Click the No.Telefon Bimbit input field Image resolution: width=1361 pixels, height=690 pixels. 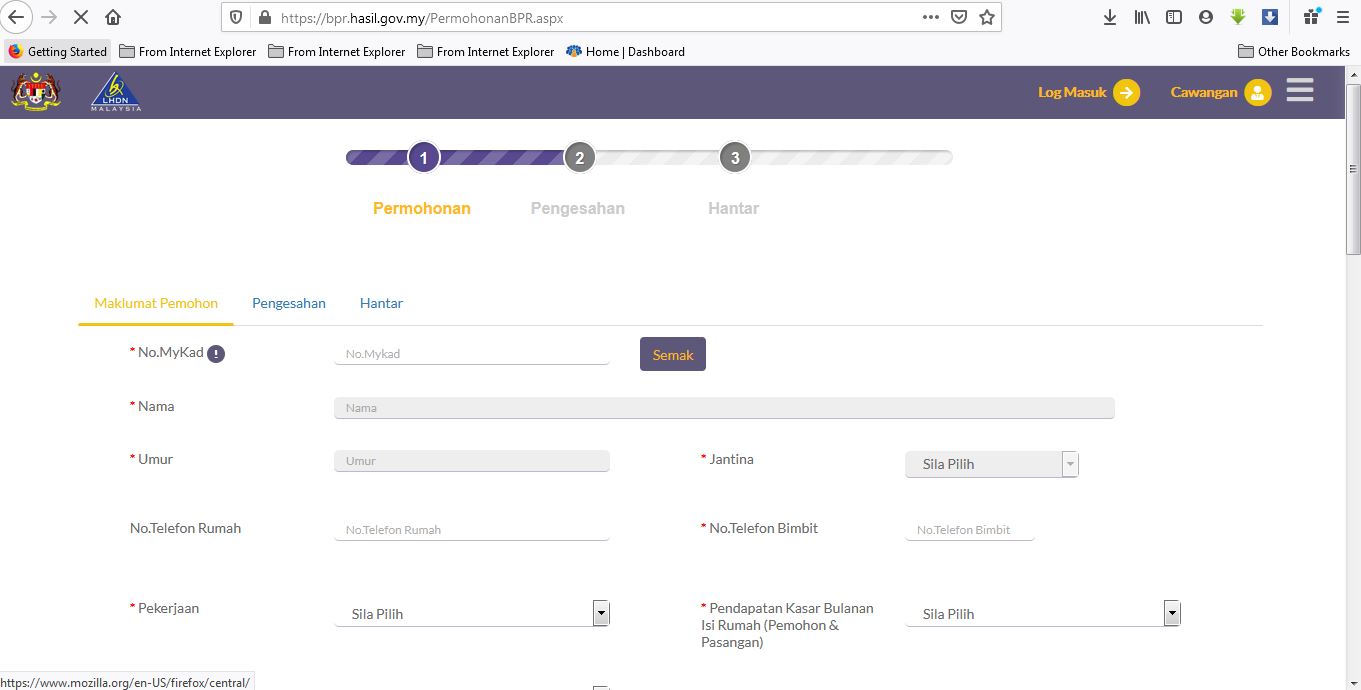pos(969,530)
